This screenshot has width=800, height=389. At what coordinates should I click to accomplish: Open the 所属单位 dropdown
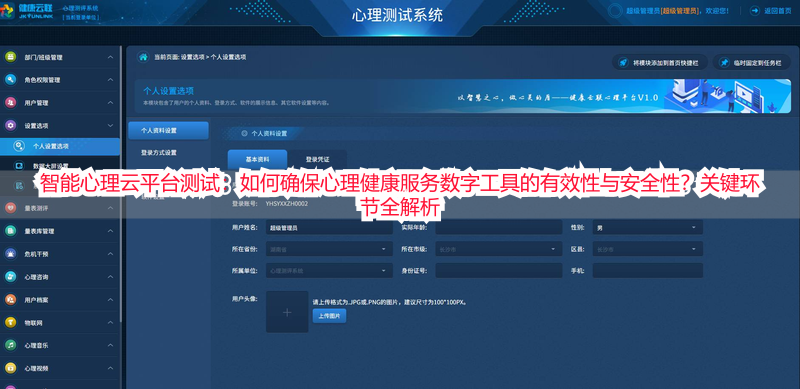coord(329,271)
